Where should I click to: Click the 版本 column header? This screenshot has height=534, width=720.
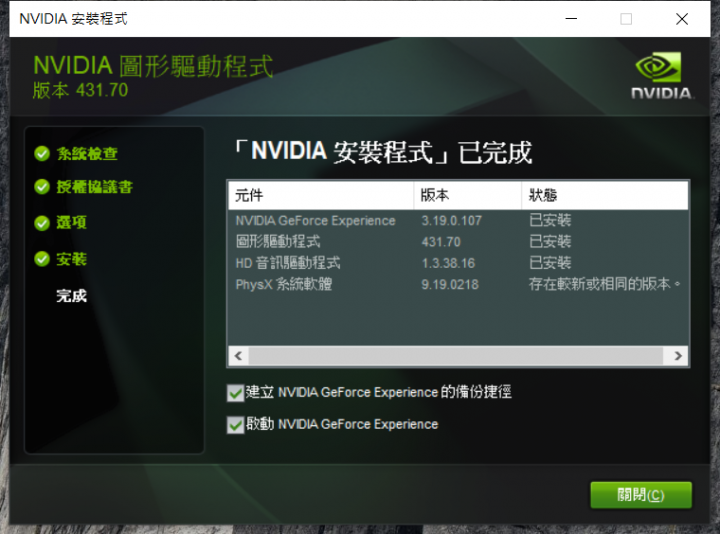(467, 196)
